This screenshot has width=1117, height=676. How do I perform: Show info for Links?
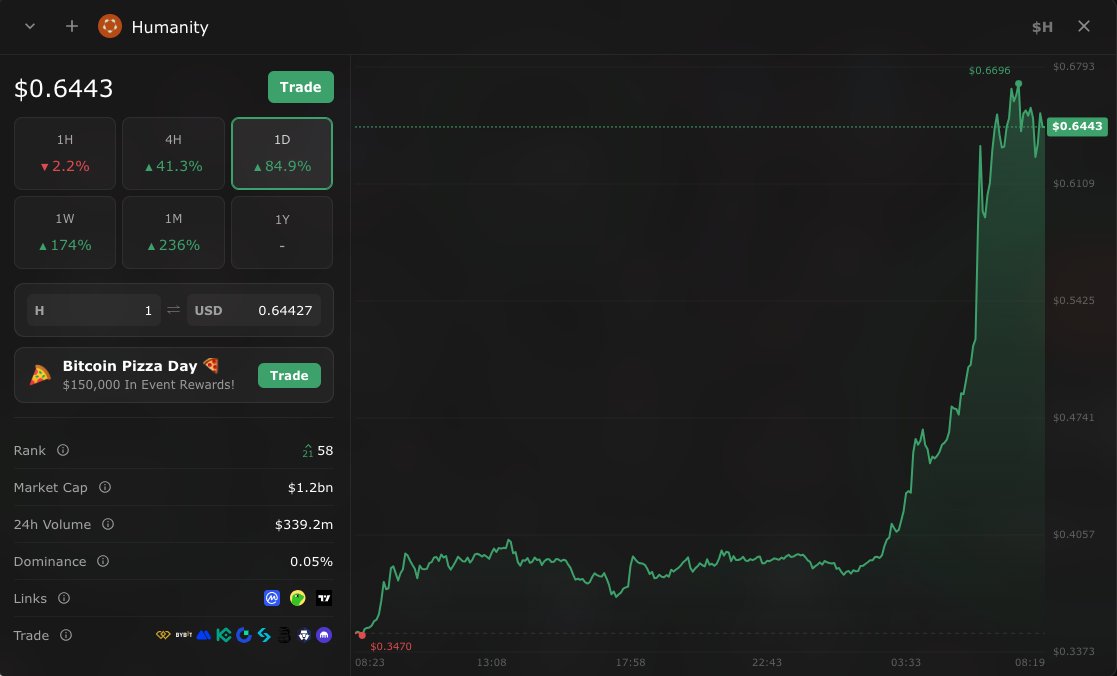[x=63, y=598]
